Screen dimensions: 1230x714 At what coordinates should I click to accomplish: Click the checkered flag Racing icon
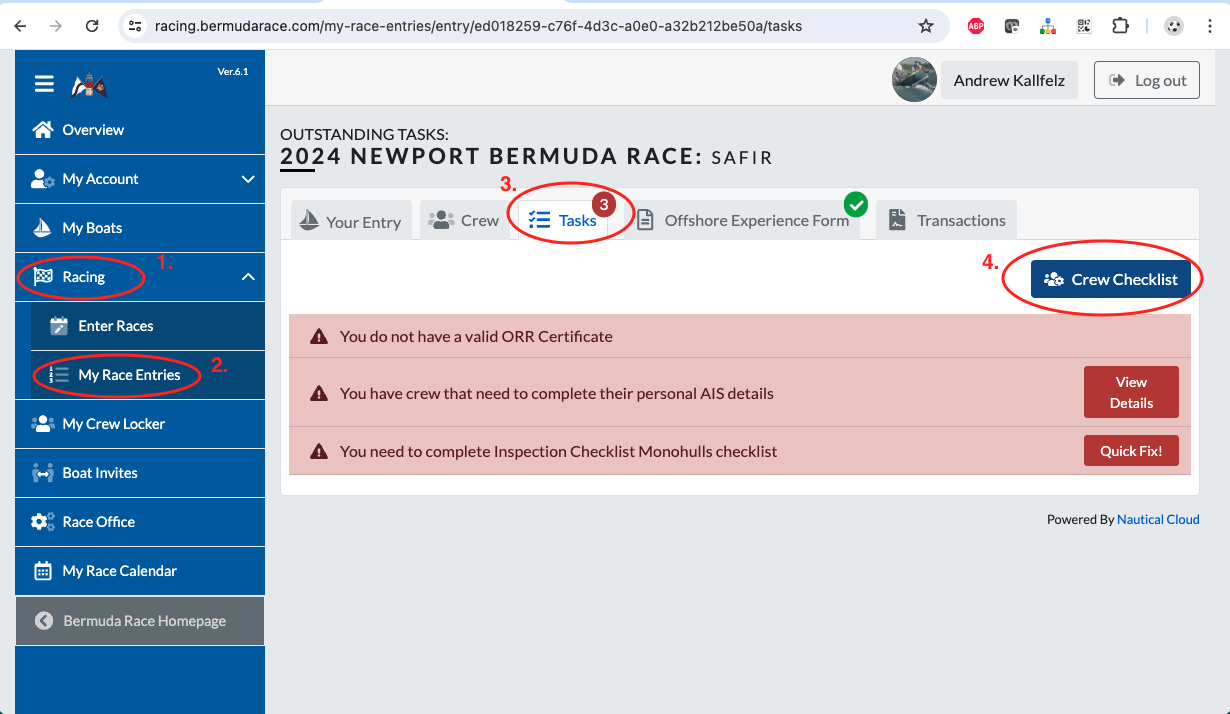pyautogui.click(x=43, y=276)
